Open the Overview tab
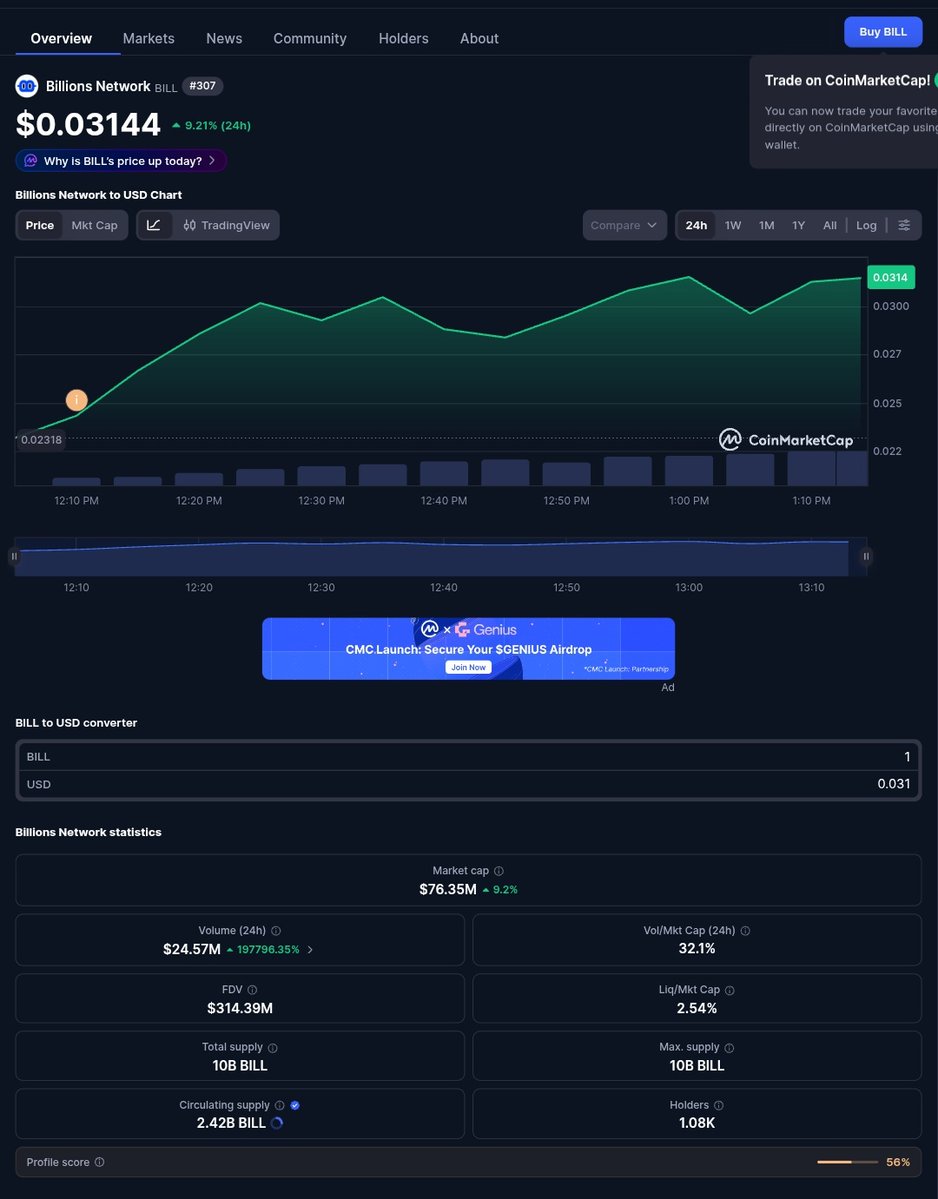Viewport: 938px width, 1199px height. [61, 38]
